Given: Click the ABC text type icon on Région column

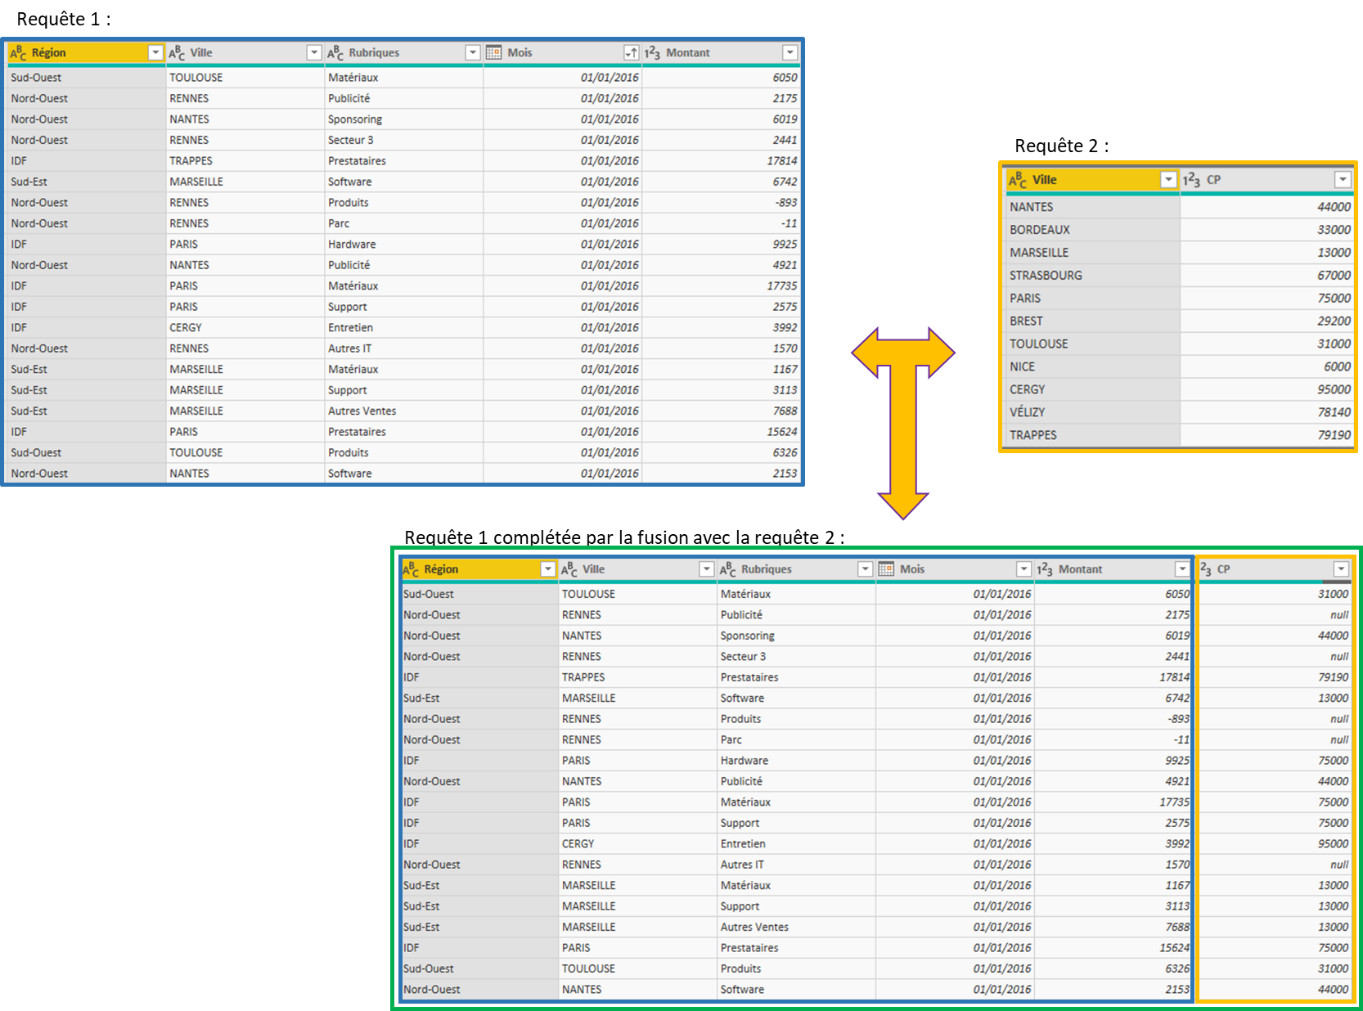Looking at the screenshot, I should tap(18, 52).
